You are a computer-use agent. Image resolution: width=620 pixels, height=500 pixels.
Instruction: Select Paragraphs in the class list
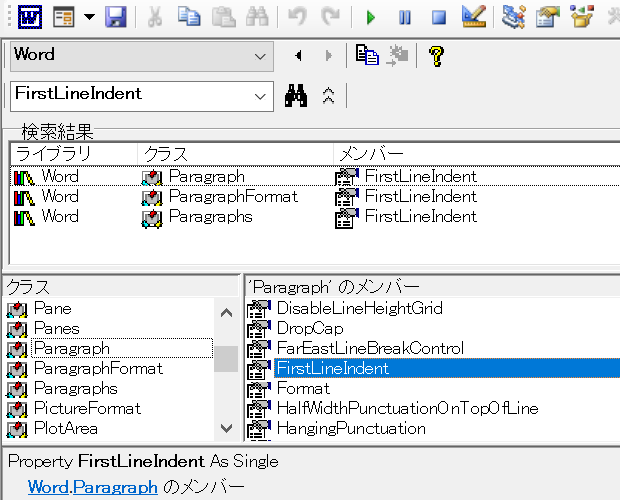(x=76, y=389)
